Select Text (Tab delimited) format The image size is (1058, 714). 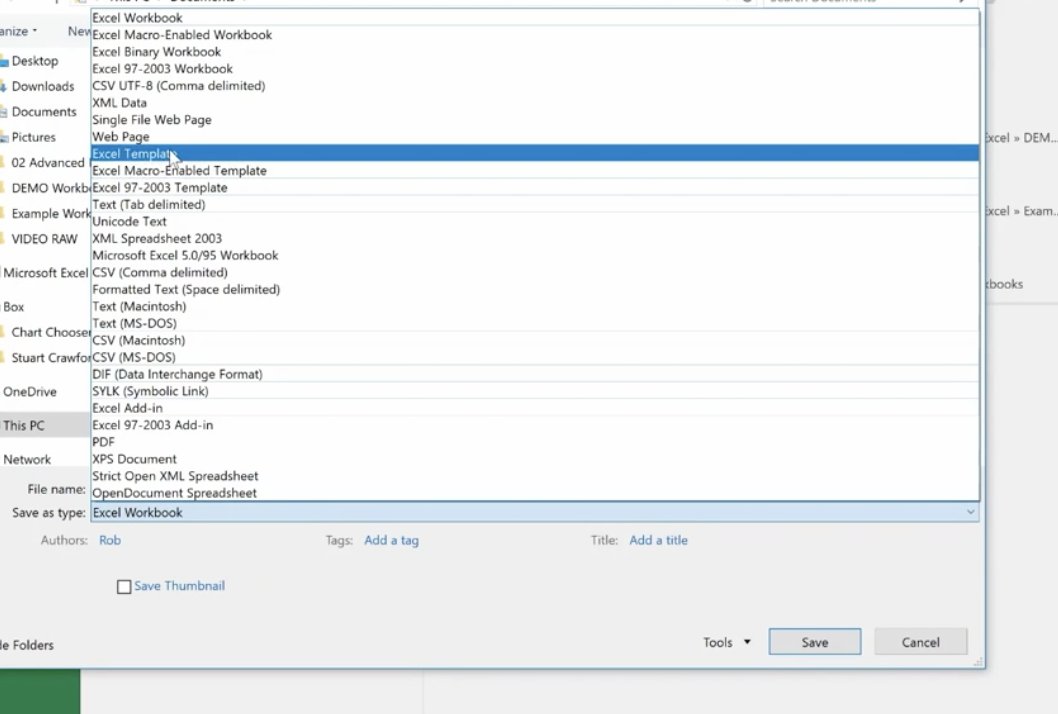pos(535,204)
